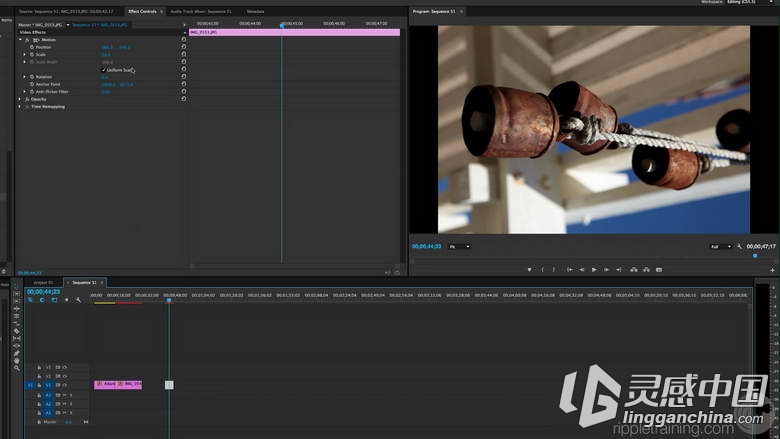Reset the Opacity effect

pyautogui.click(x=184, y=99)
